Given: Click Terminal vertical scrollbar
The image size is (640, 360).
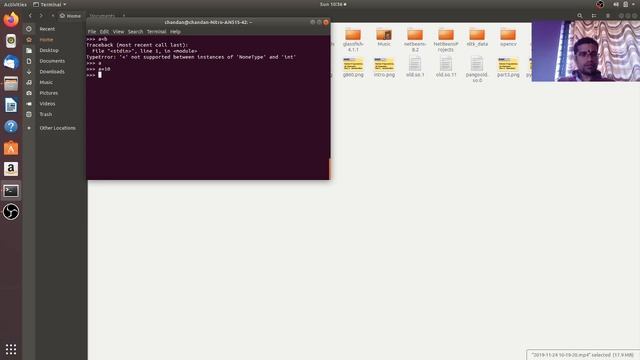Looking at the screenshot, I should [x=329, y=169].
